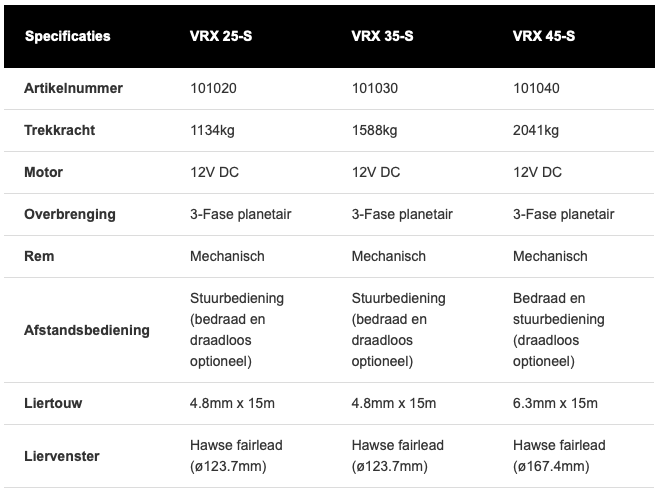Click the Liertouw row label
This screenshot has height=494, width=671.
[x=53, y=403]
